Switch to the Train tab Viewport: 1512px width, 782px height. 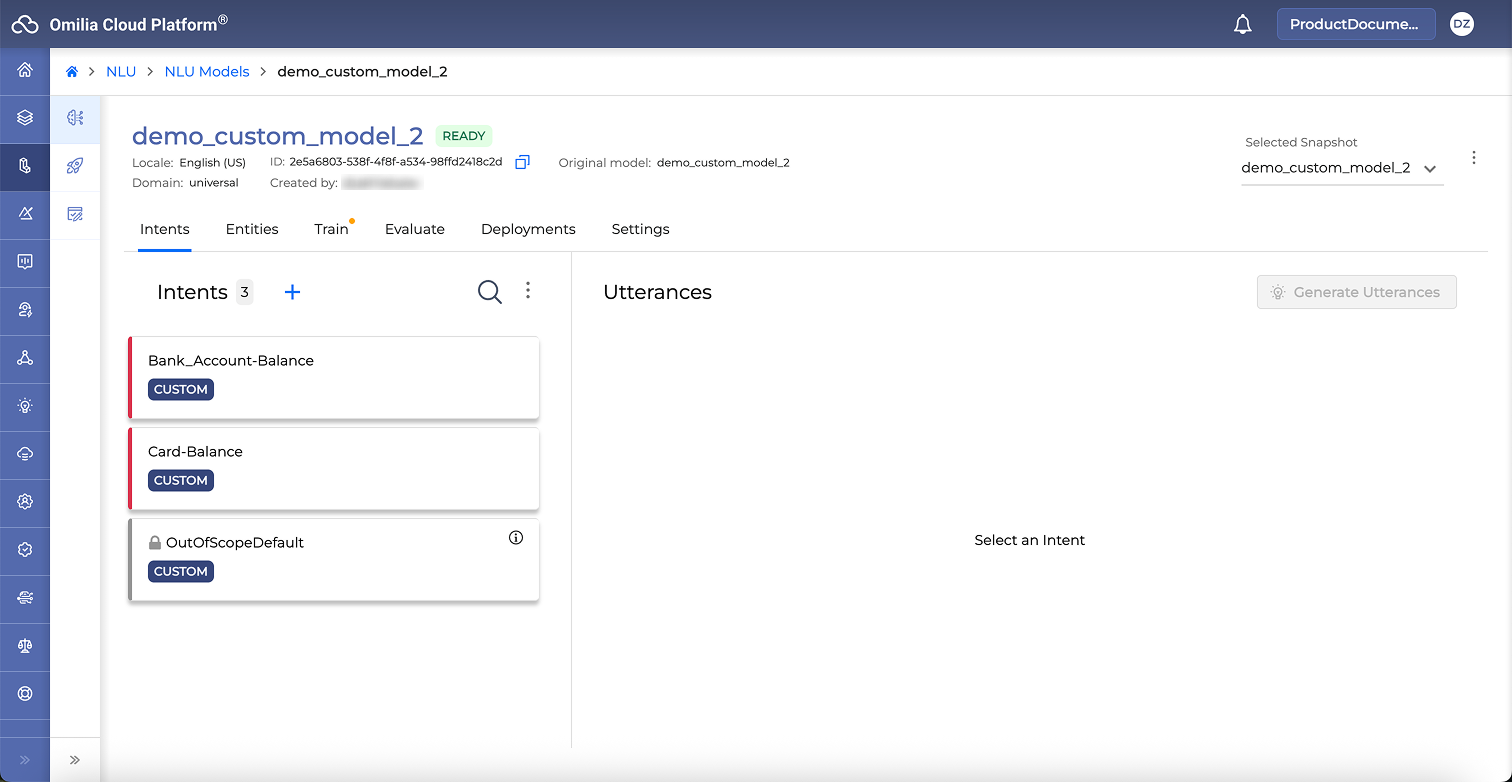(331, 229)
